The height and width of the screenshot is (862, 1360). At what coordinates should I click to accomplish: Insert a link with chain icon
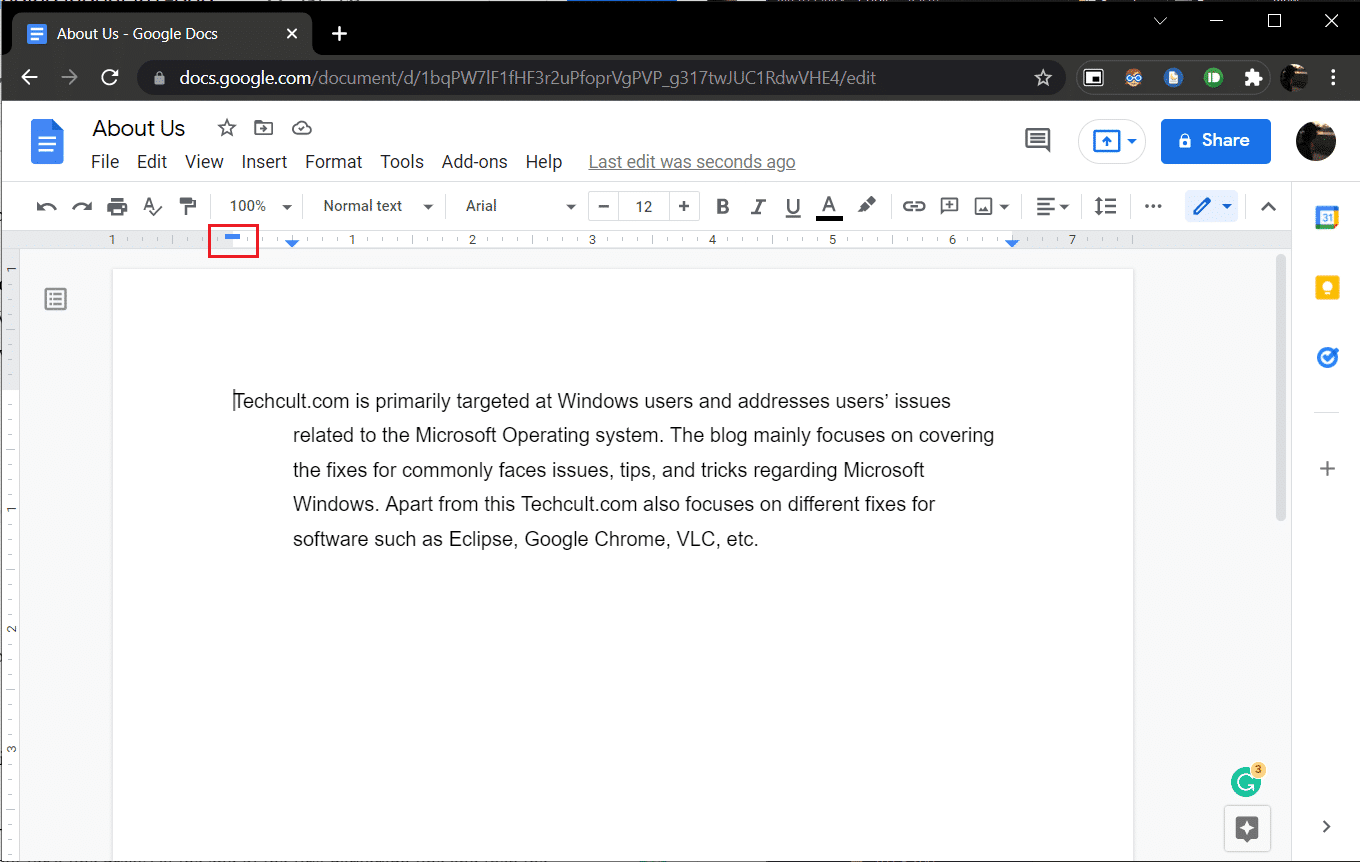tap(914, 206)
